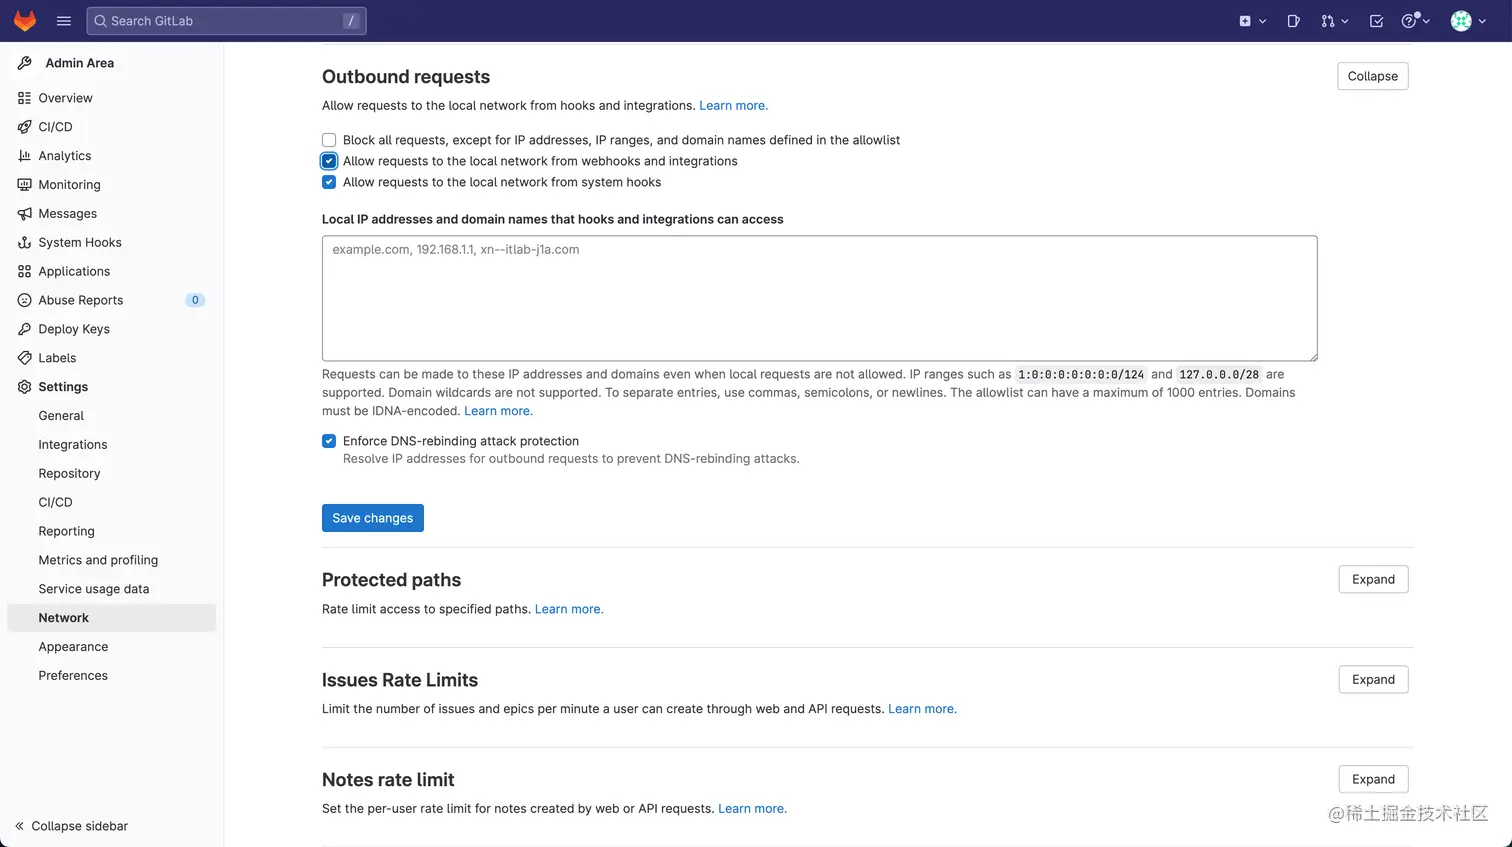Toggle Enforce DNS-rebinding attack protection

click(329, 441)
